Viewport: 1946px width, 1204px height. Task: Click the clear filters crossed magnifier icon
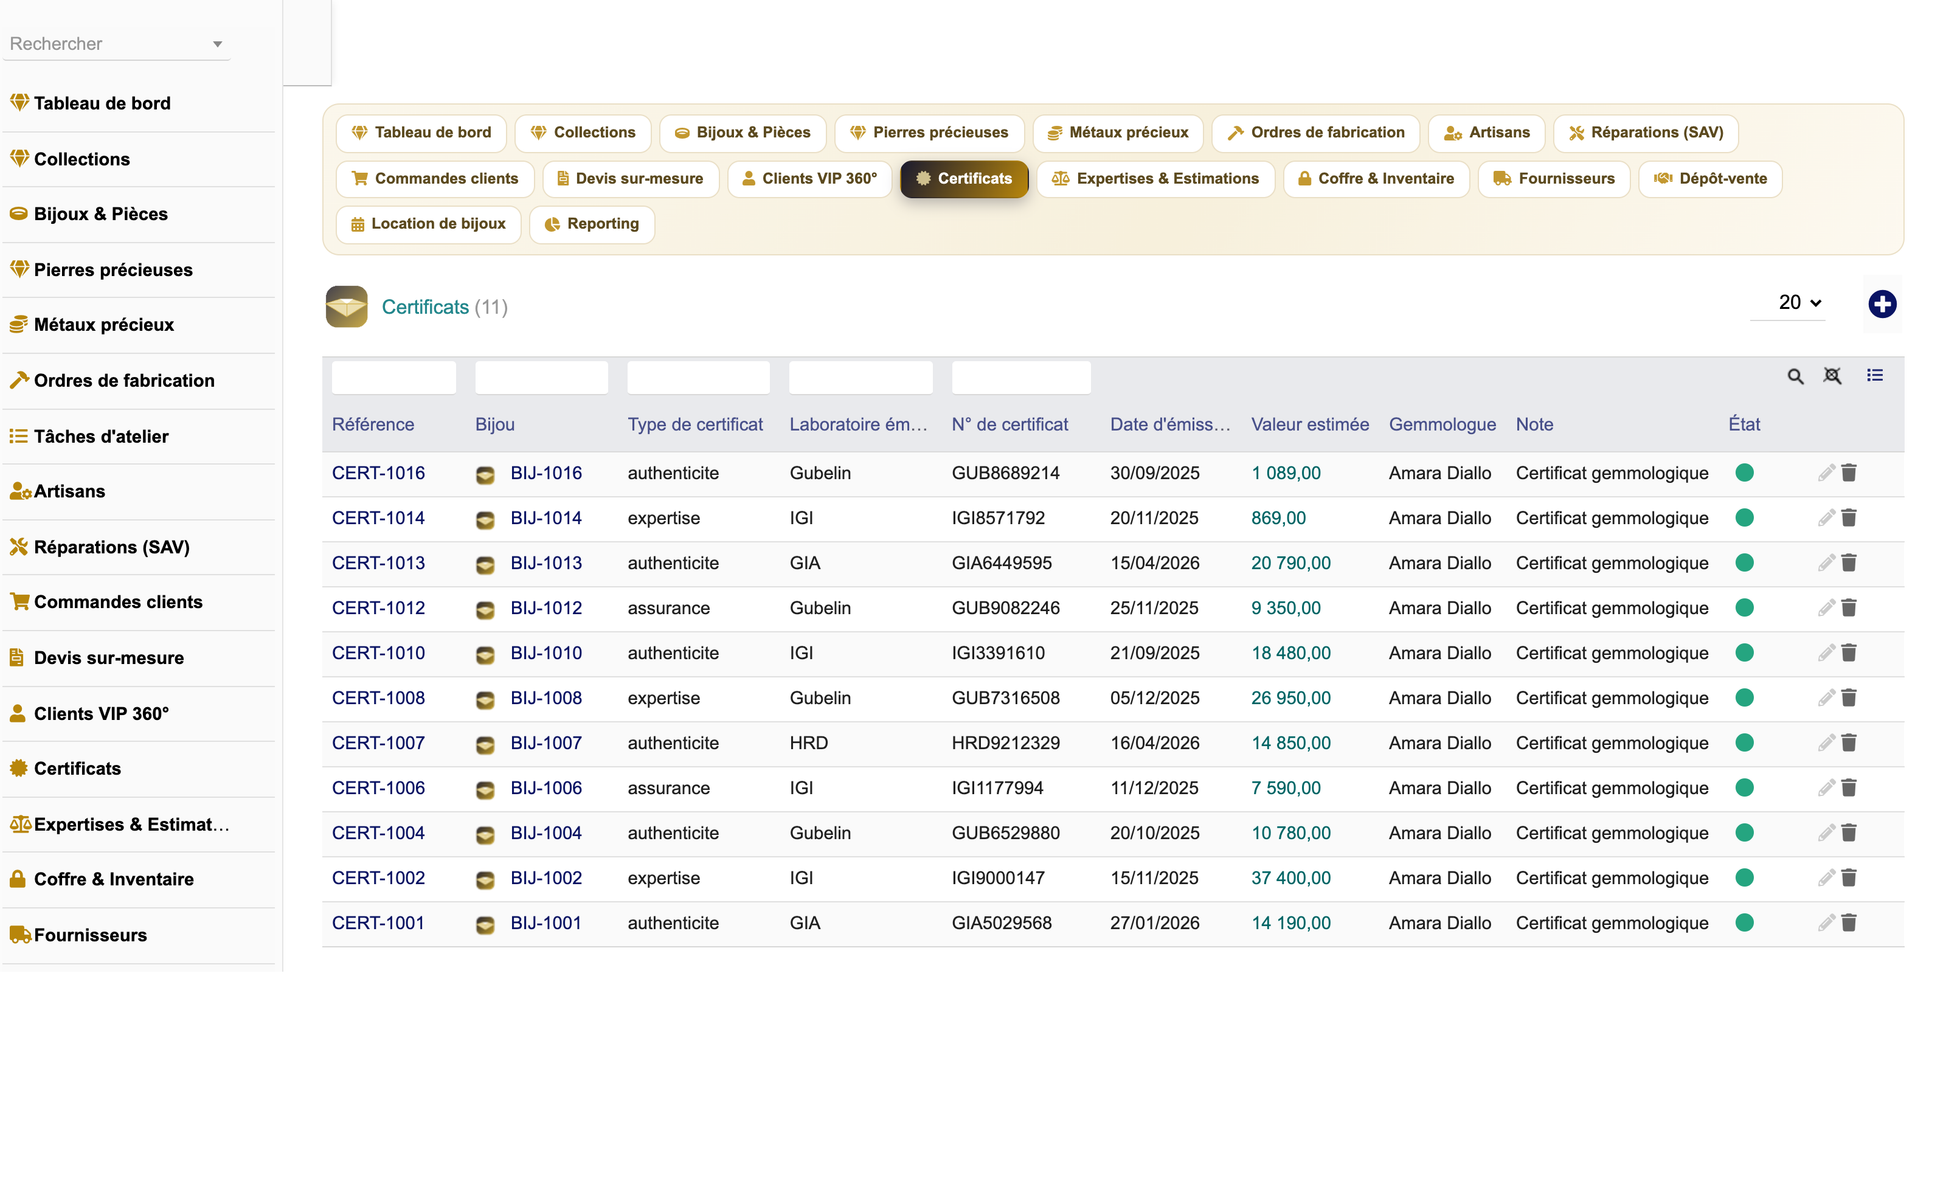1832,376
